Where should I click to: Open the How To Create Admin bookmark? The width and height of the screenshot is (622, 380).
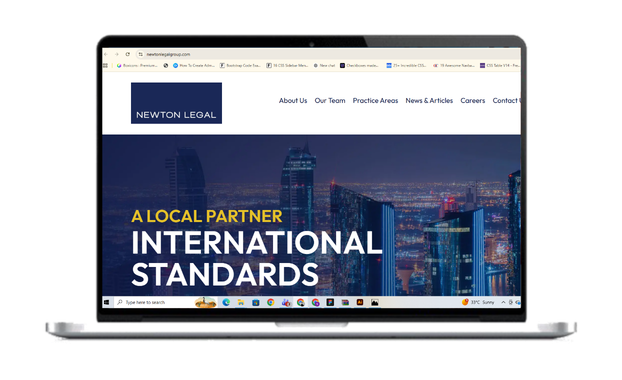point(194,65)
